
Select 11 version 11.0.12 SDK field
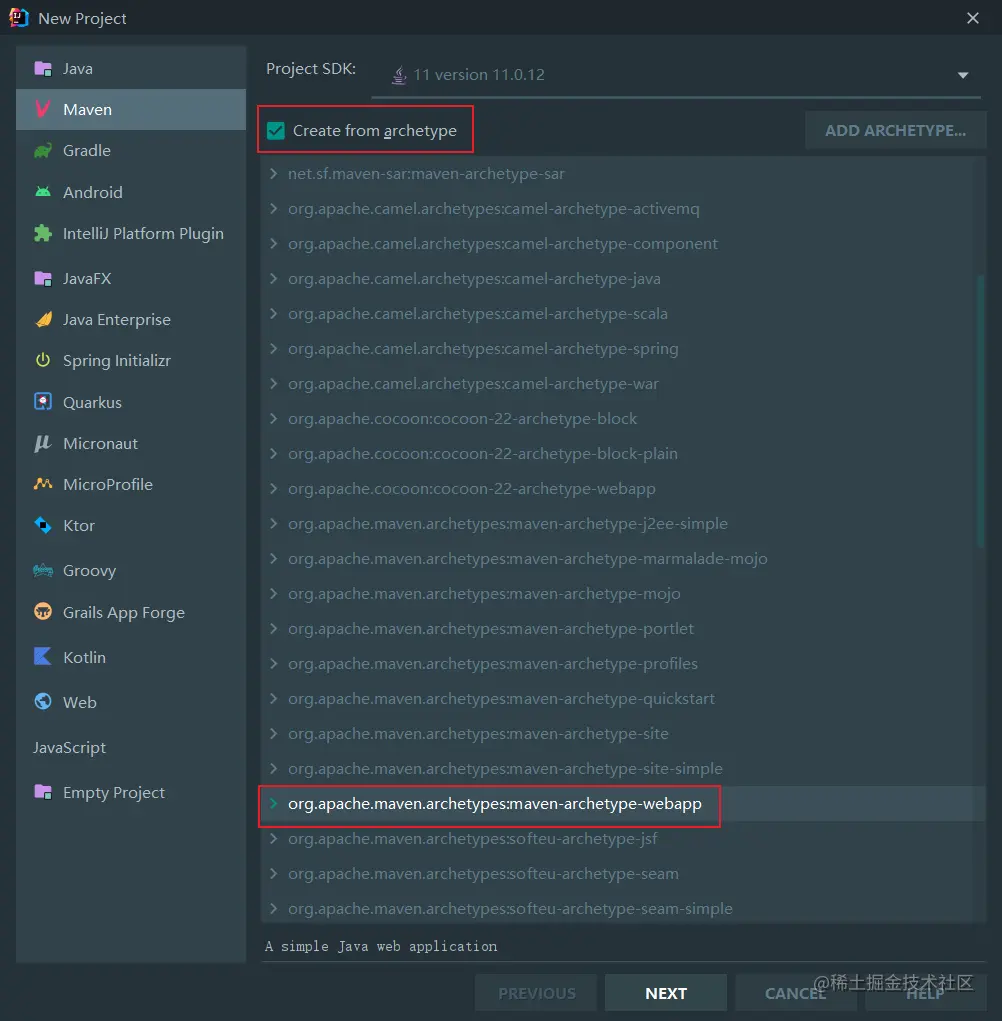tap(676, 75)
